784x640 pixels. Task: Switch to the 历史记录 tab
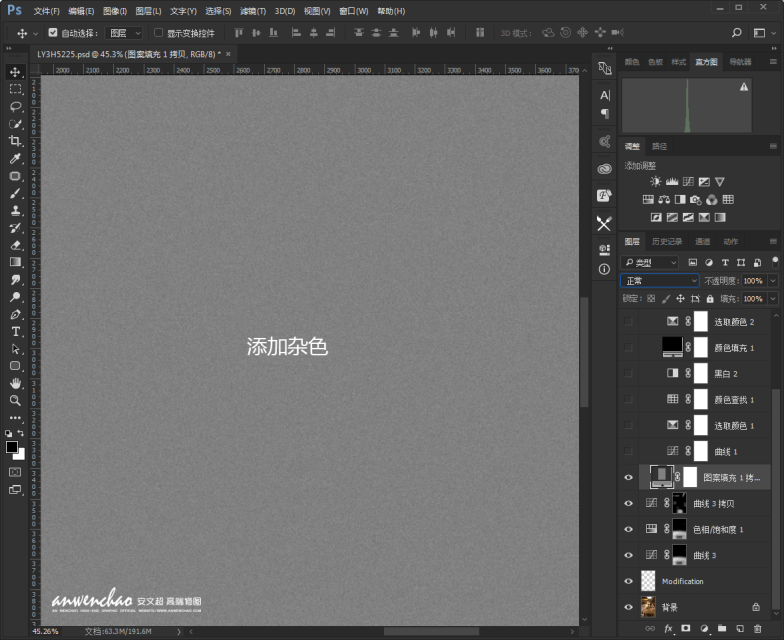pos(667,242)
